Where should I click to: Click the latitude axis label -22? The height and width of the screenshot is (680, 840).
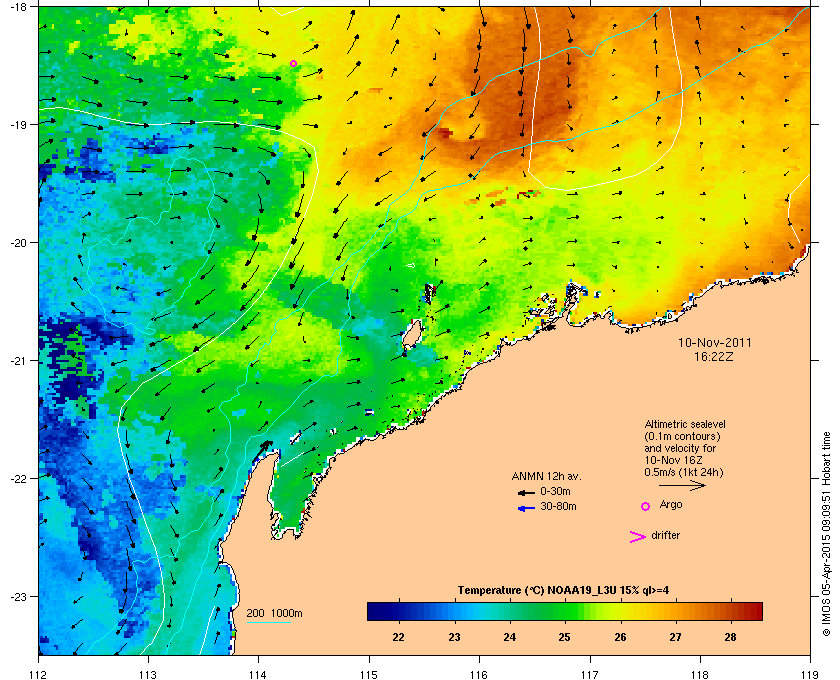pyautogui.click(x=17, y=479)
